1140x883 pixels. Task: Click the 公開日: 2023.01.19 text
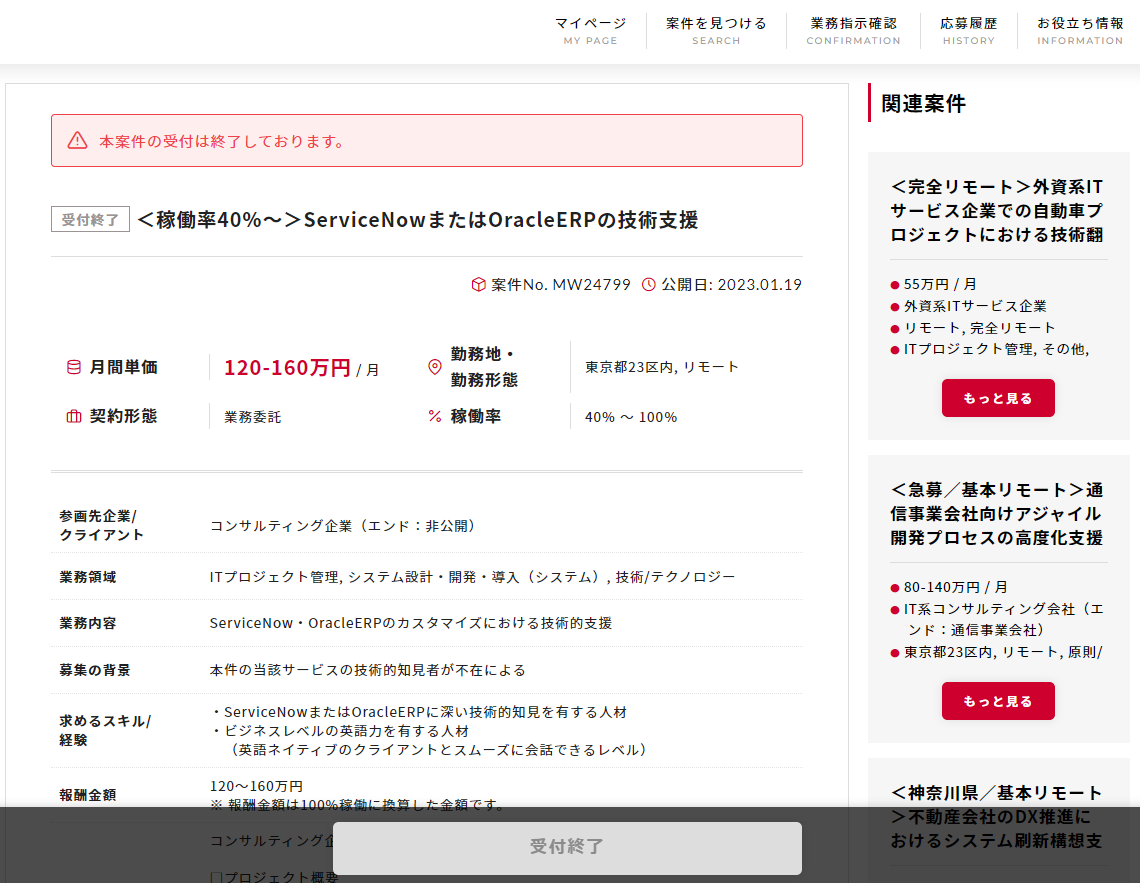pos(731,284)
